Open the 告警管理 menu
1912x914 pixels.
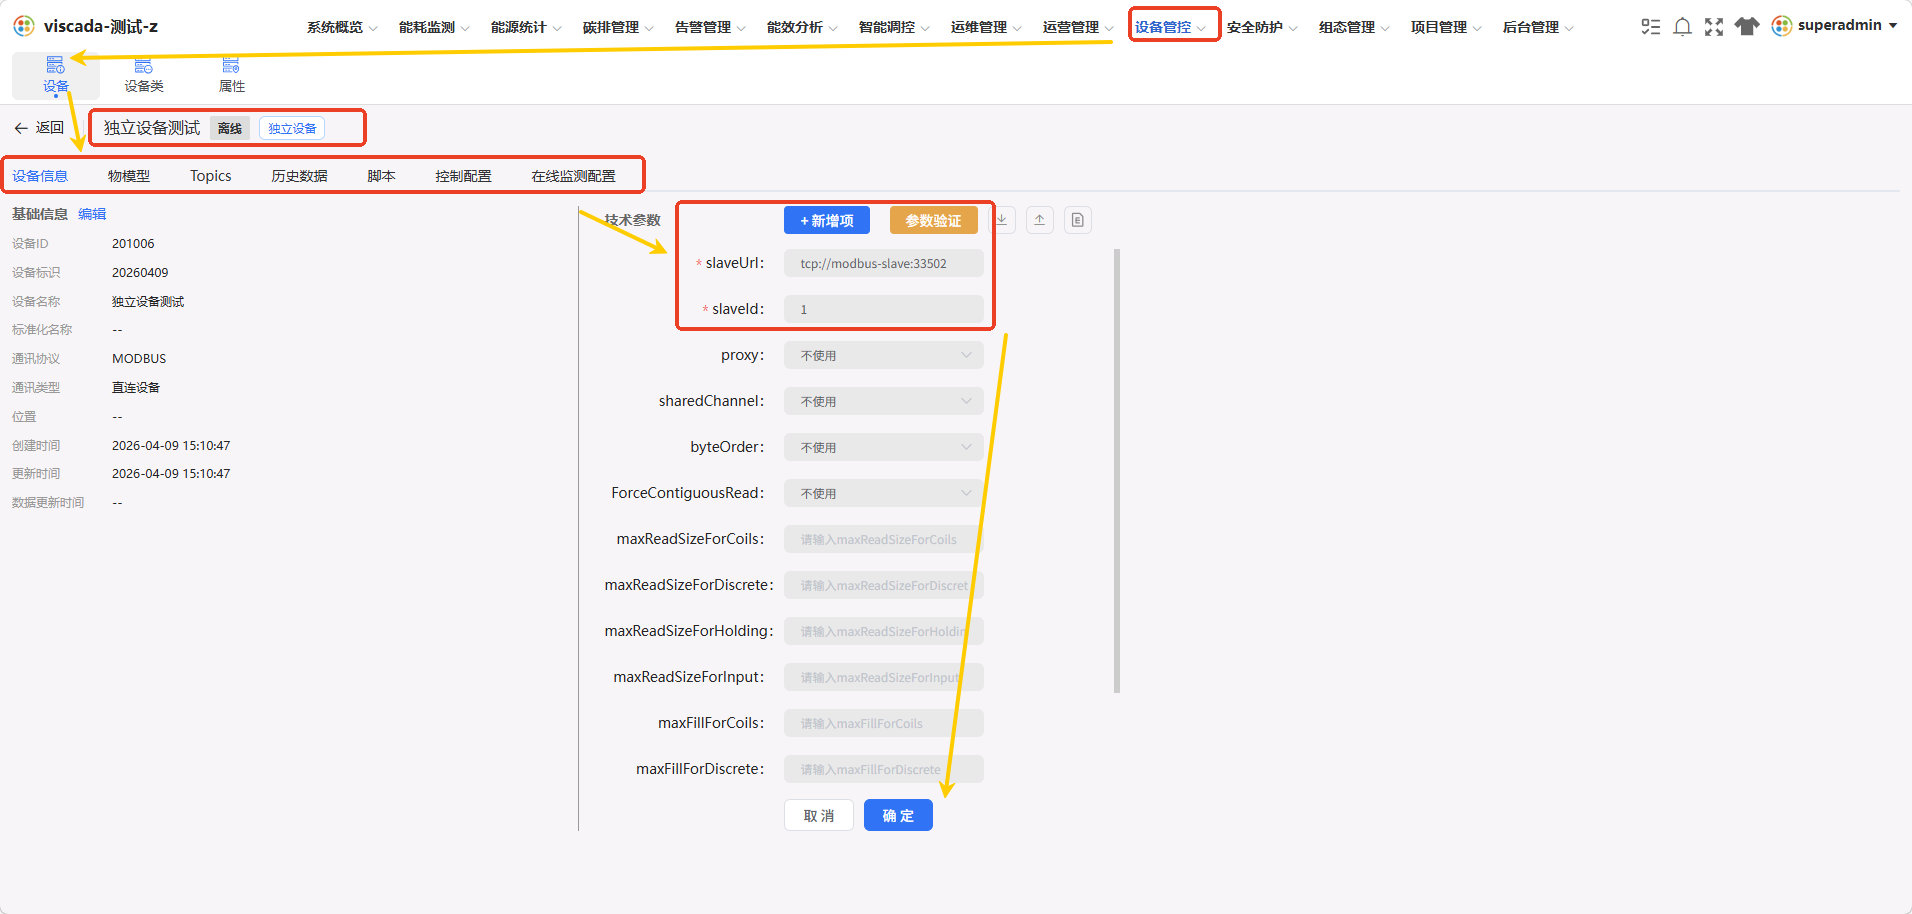[710, 27]
